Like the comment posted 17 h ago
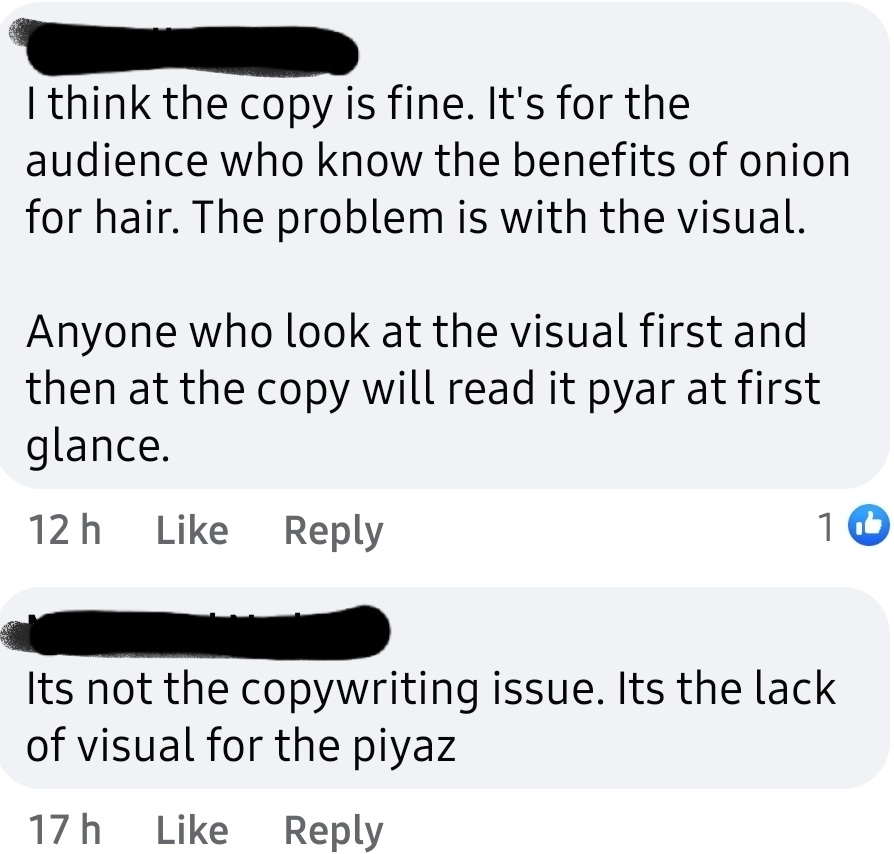This screenshot has width=894, height=854. [x=192, y=831]
